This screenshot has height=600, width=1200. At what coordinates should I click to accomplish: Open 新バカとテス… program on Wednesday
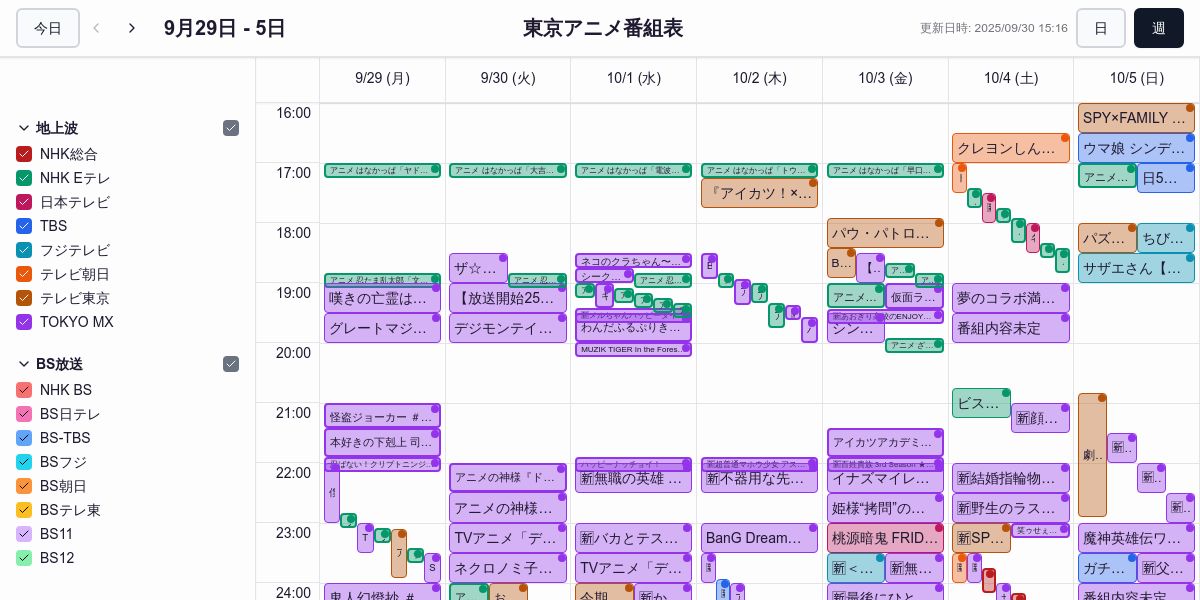[x=634, y=538]
